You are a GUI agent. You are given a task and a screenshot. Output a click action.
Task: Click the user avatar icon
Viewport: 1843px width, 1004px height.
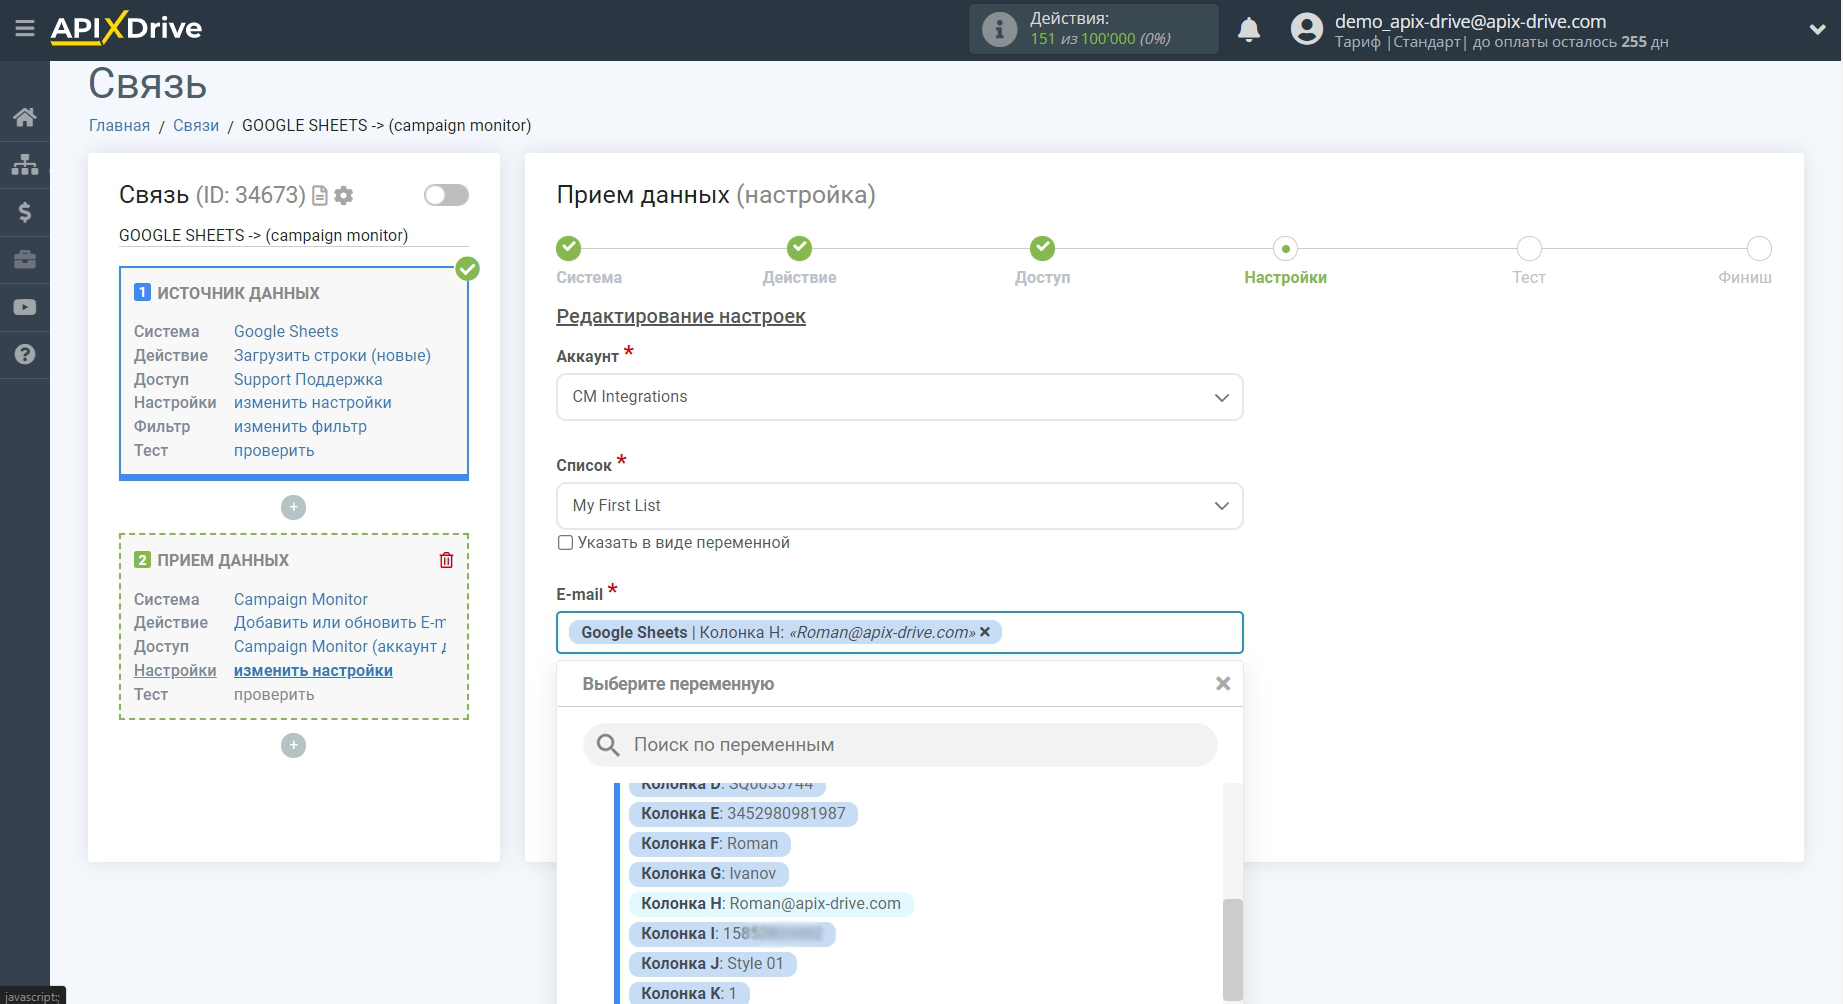point(1306,29)
